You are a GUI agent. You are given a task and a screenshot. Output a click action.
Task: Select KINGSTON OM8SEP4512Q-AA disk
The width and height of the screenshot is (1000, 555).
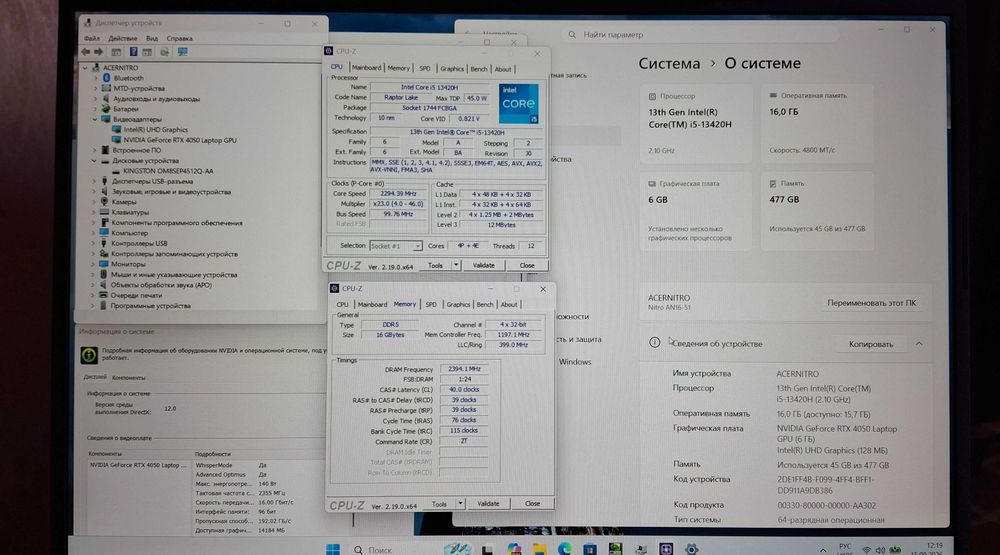click(x=168, y=171)
